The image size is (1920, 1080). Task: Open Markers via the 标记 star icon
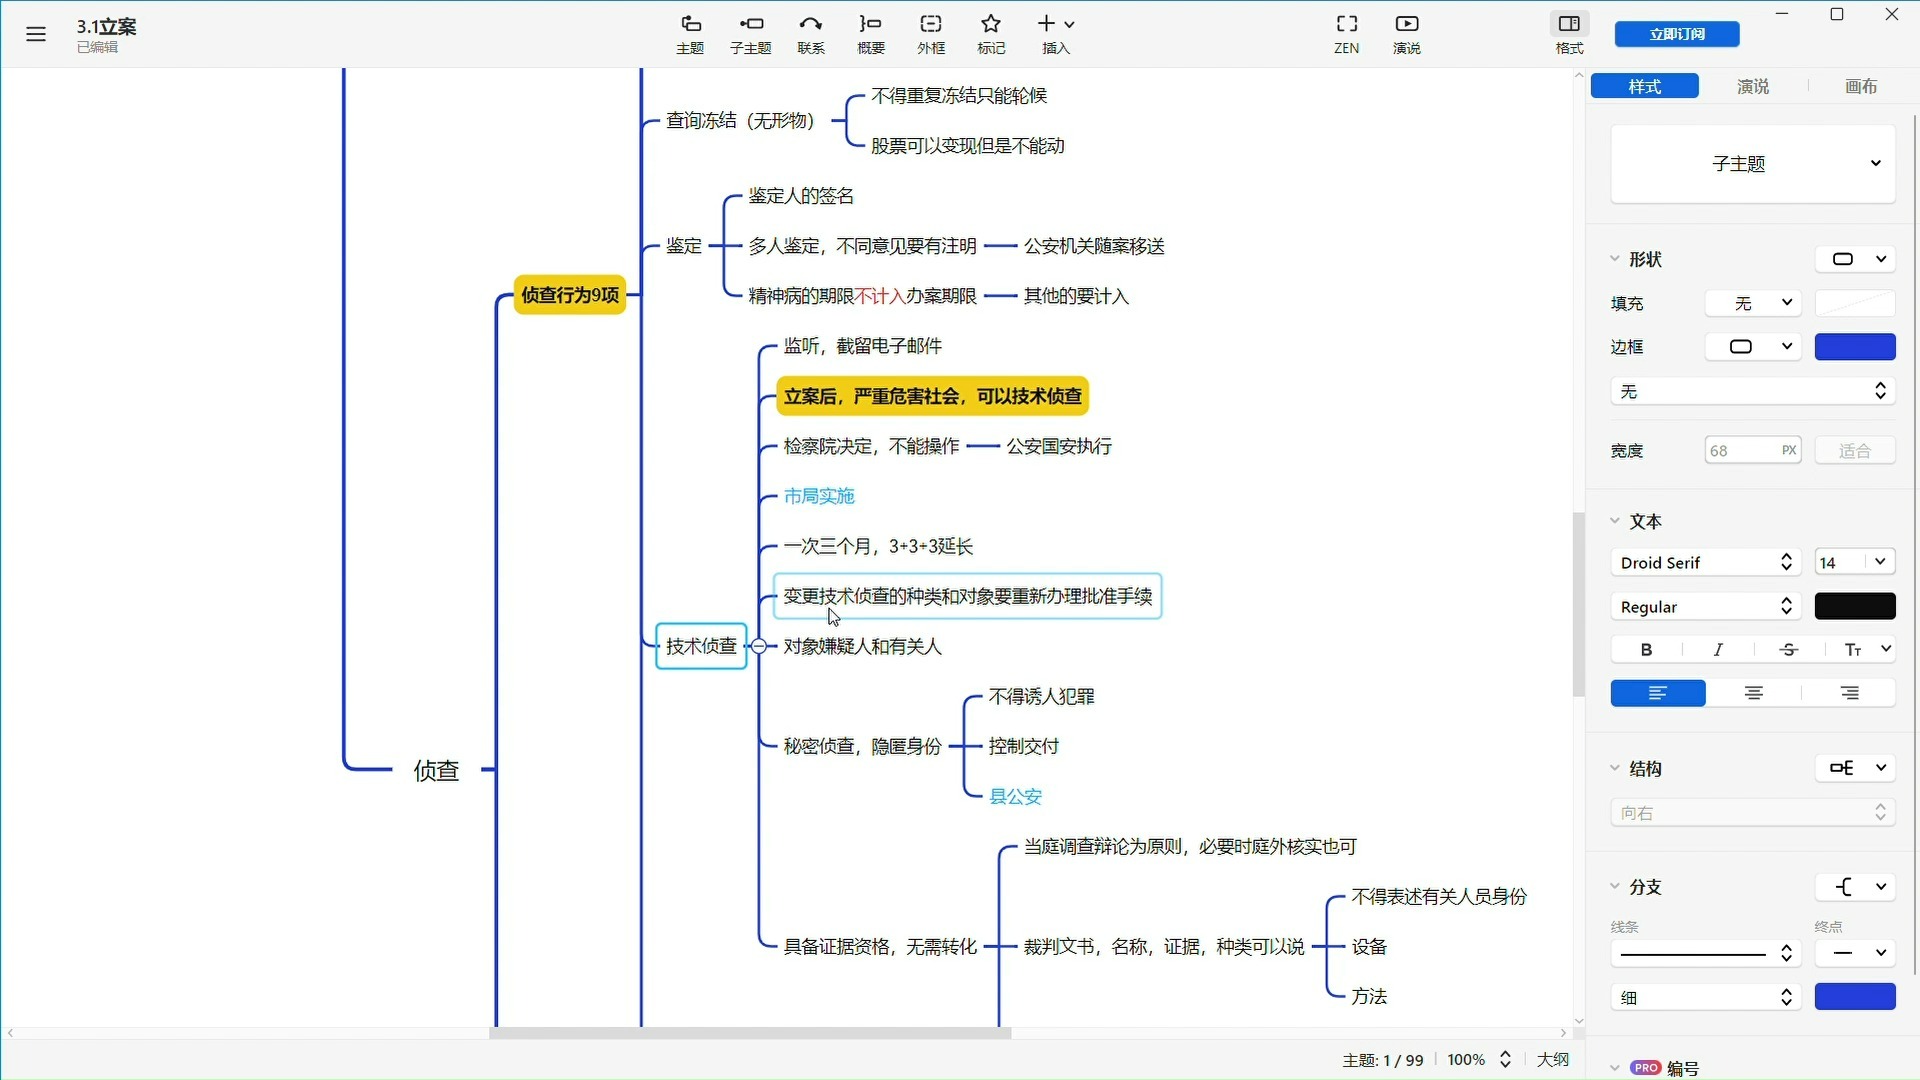990,33
